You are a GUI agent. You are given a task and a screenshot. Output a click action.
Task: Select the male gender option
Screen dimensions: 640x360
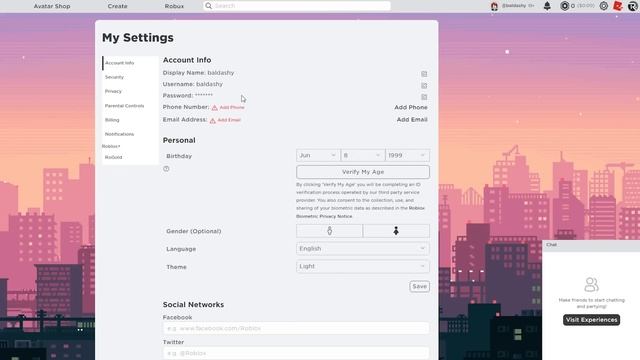pos(329,231)
